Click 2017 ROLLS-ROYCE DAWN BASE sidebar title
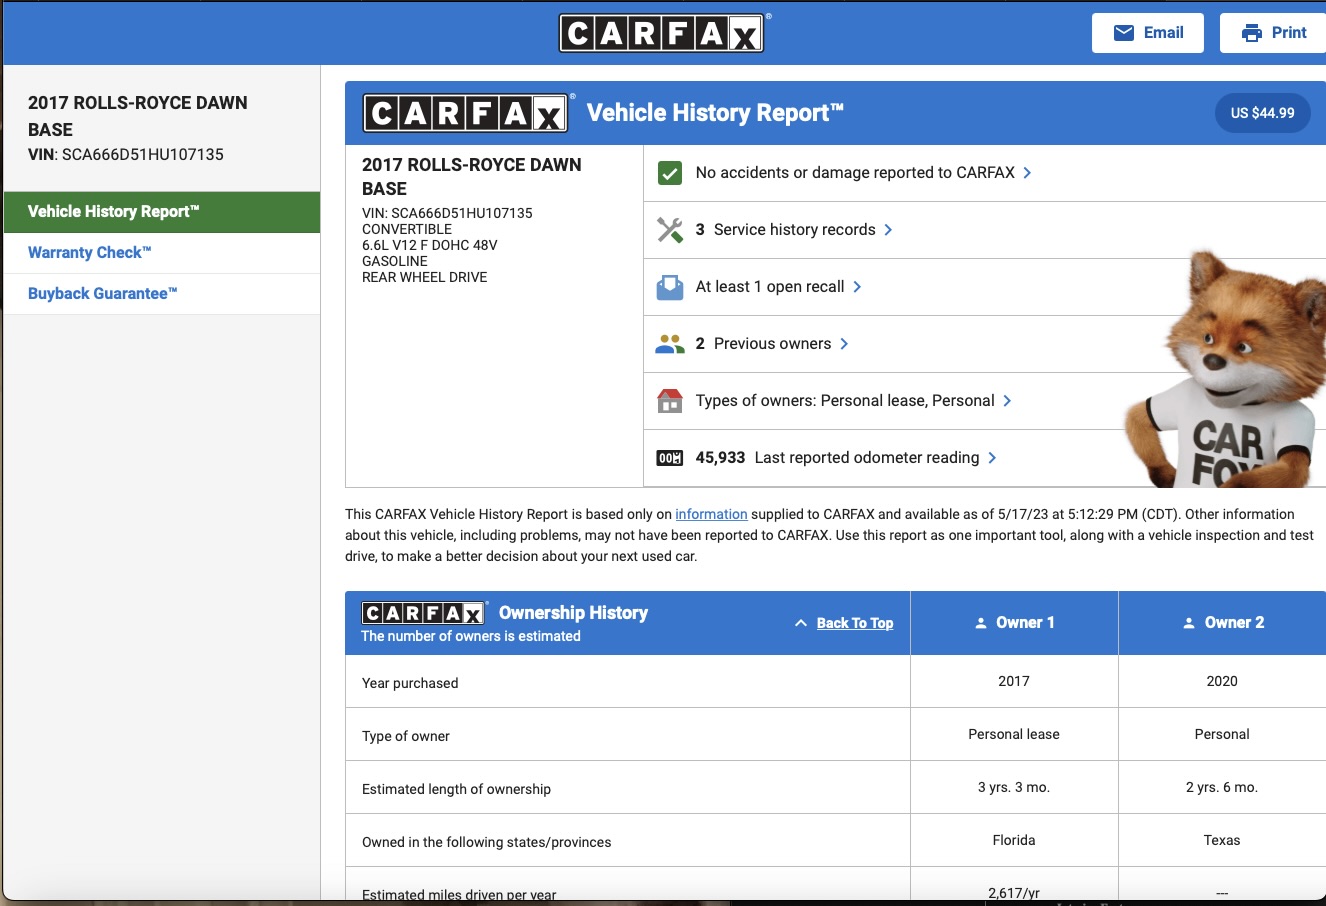Screen dimensions: 1326x906 click(138, 116)
